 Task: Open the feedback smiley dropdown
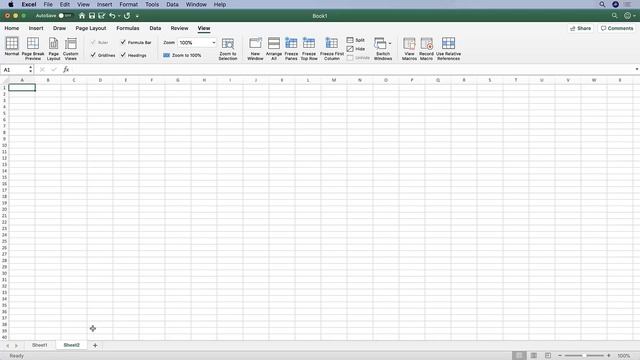point(629,16)
